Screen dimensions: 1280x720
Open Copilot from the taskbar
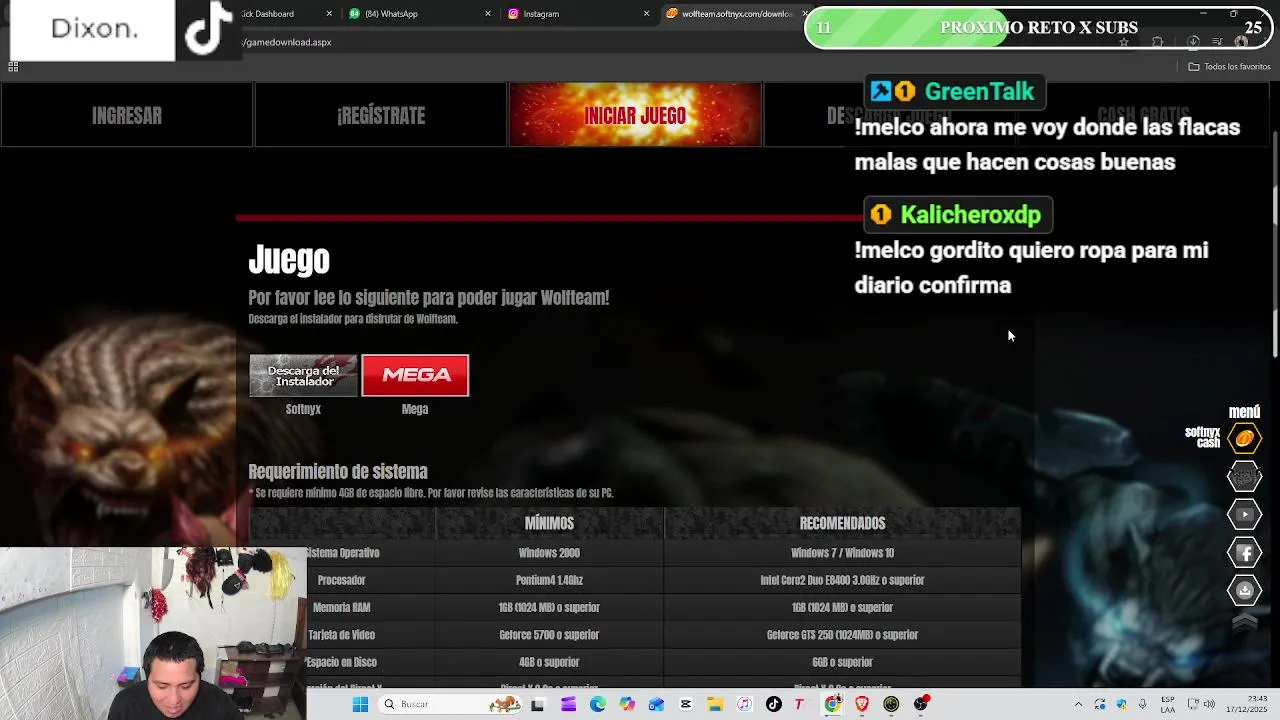pos(627,704)
